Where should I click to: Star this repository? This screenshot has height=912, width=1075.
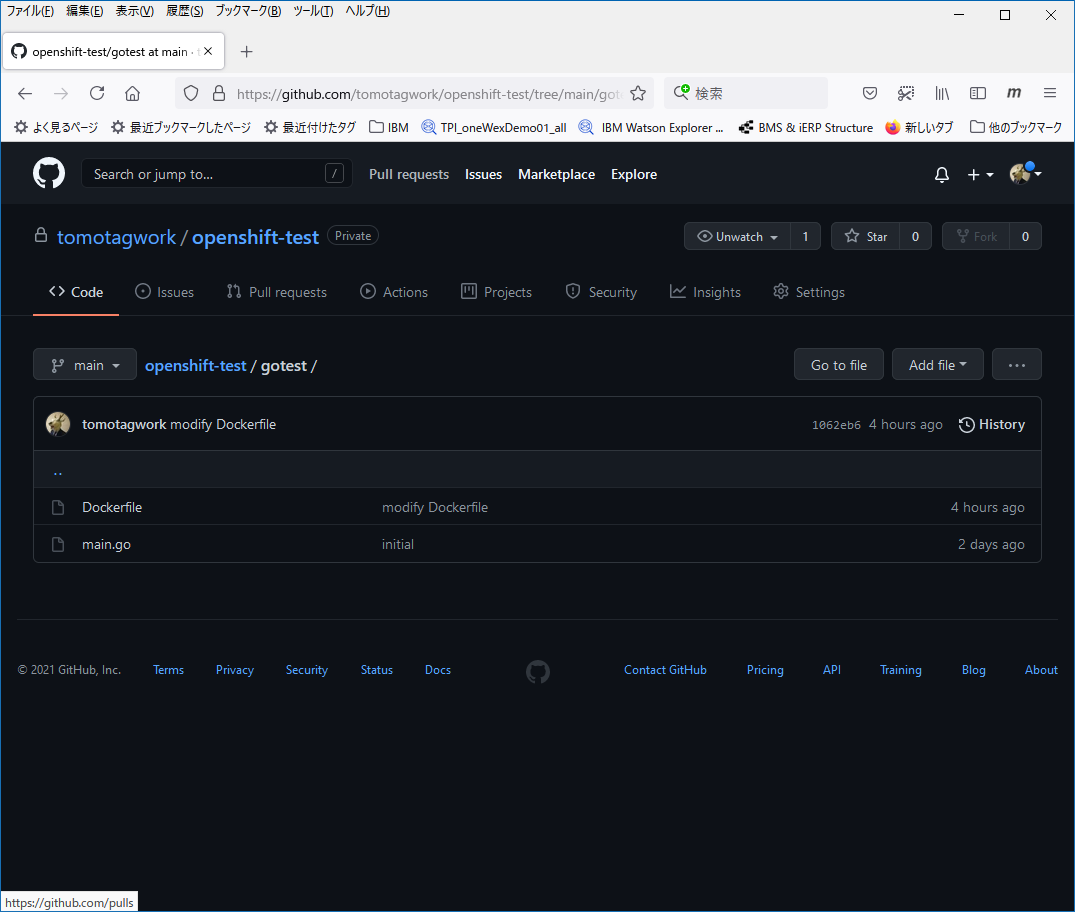pos(866,237)
